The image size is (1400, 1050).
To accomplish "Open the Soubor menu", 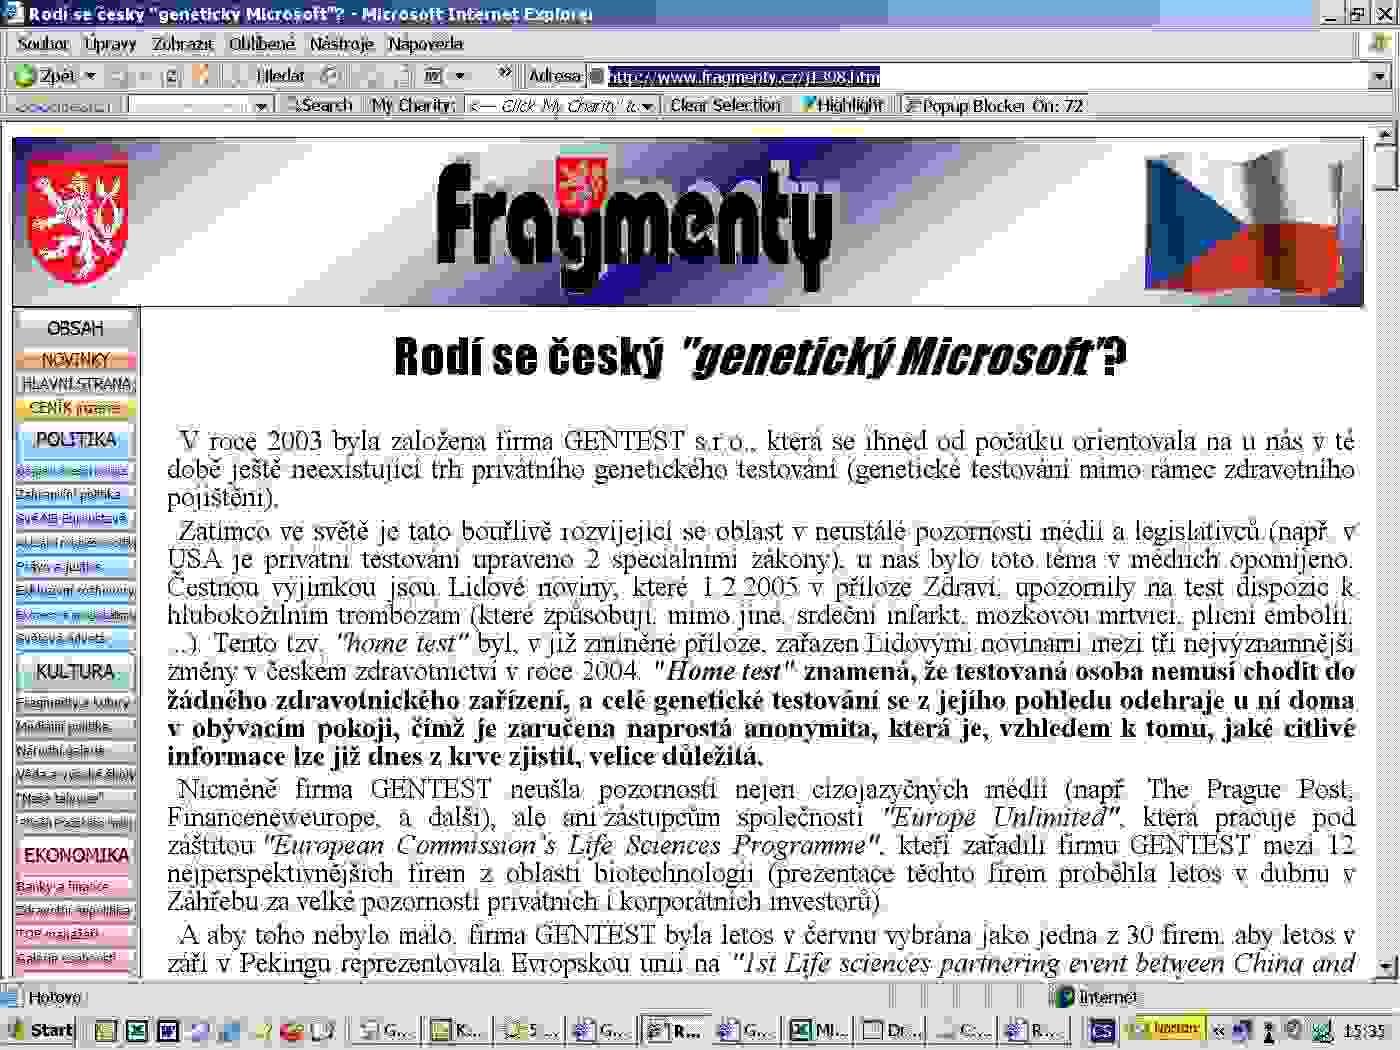I will tap(43, 44).
